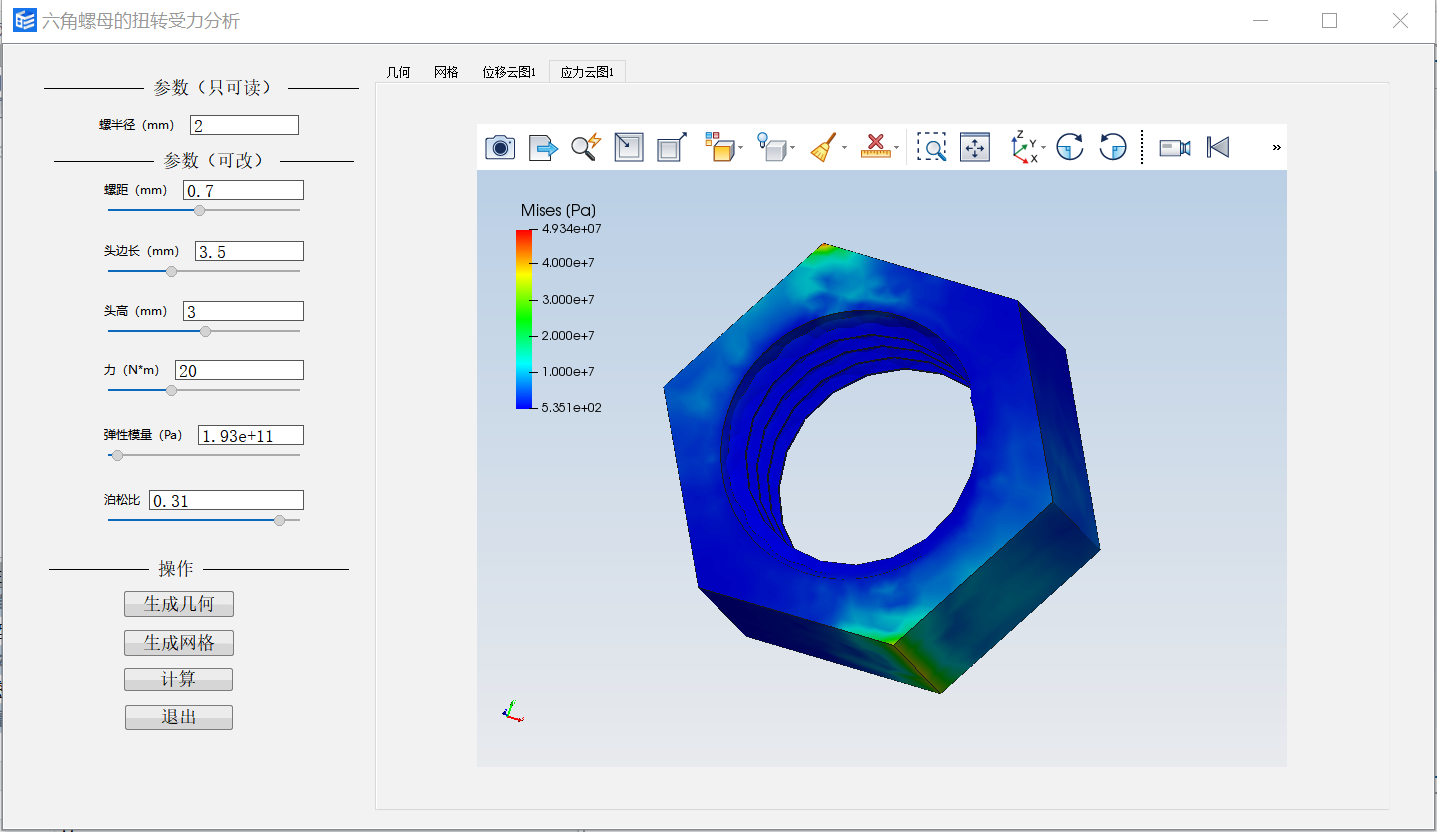The width and height of the screenshot is (1437, 832).
Task: Click the 生成网格 button
Action: tap(179, 642)
